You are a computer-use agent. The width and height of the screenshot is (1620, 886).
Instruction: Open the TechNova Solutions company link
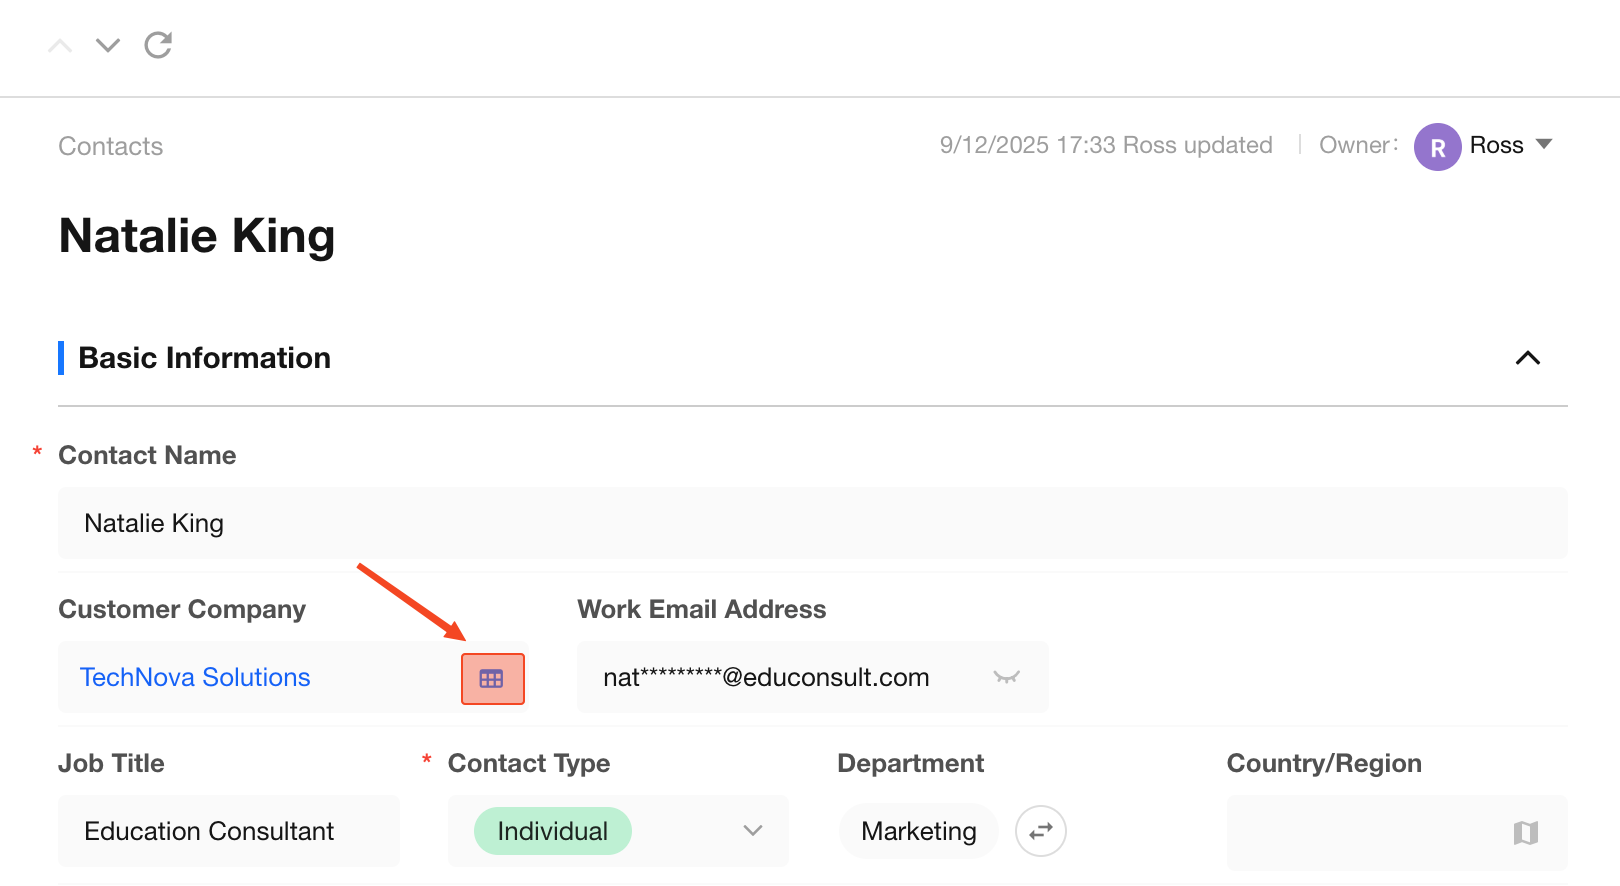click(x=195, y=677)
